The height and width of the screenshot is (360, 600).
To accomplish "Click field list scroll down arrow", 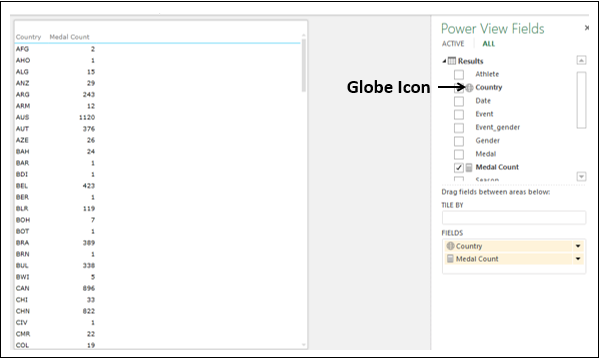I will (x=581, y=176).
